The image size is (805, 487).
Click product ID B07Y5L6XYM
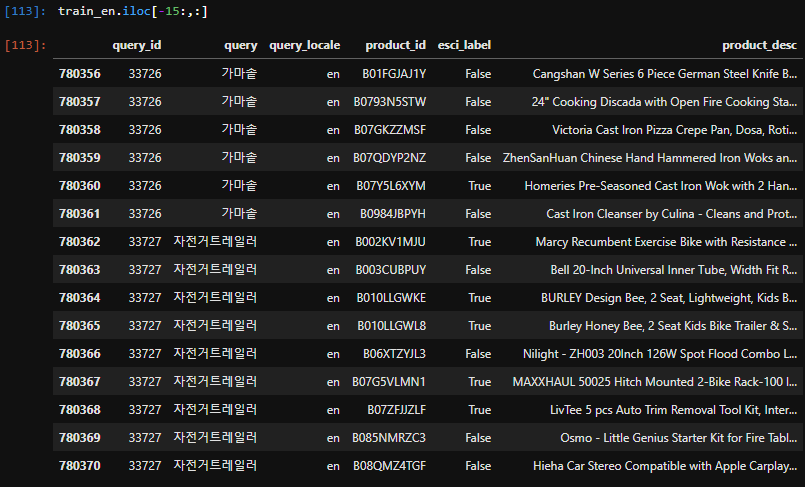[391, 186]
